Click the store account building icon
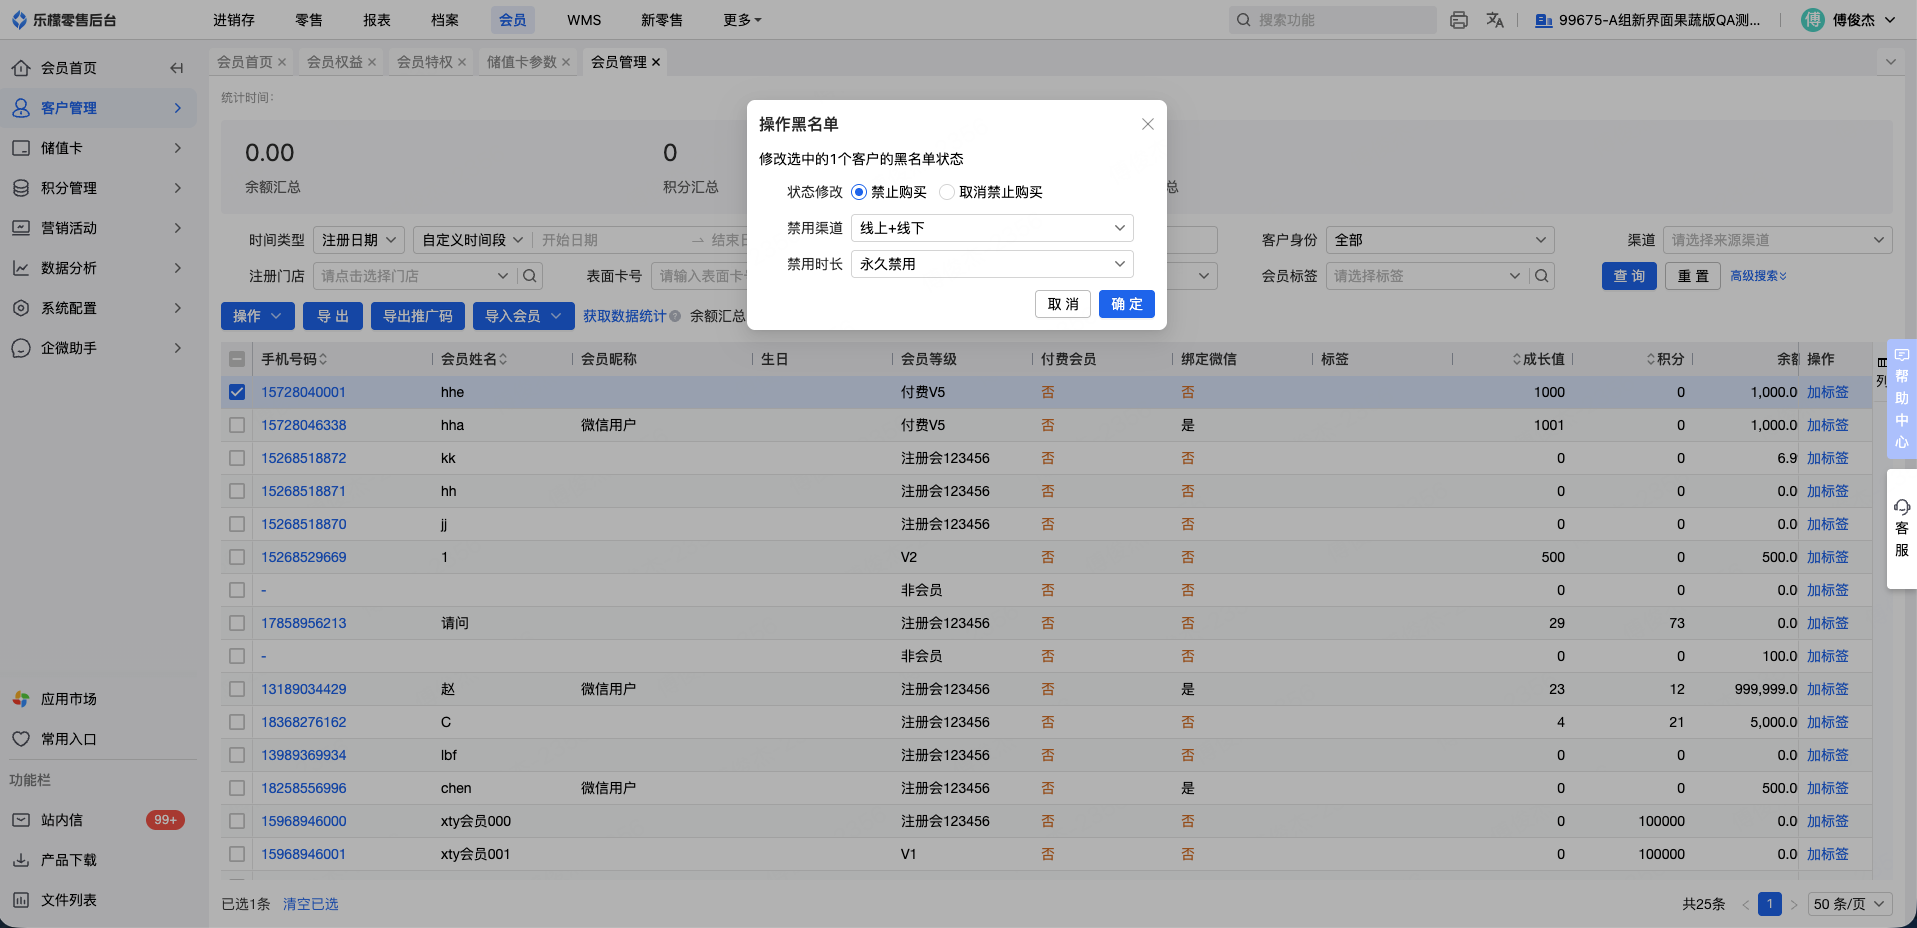The height and width of the screenshot is (928, 1917). pyautogui.click(x=1544, y=20)
